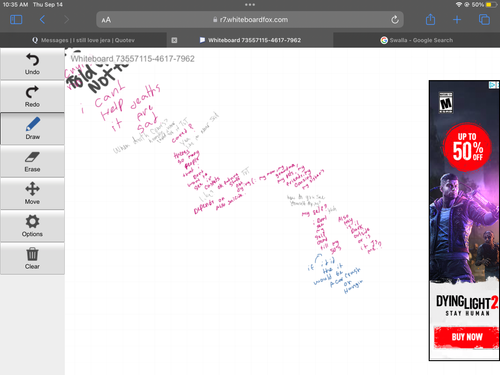
Task: Select the Draw pencil tool
Action: (32, 128)
